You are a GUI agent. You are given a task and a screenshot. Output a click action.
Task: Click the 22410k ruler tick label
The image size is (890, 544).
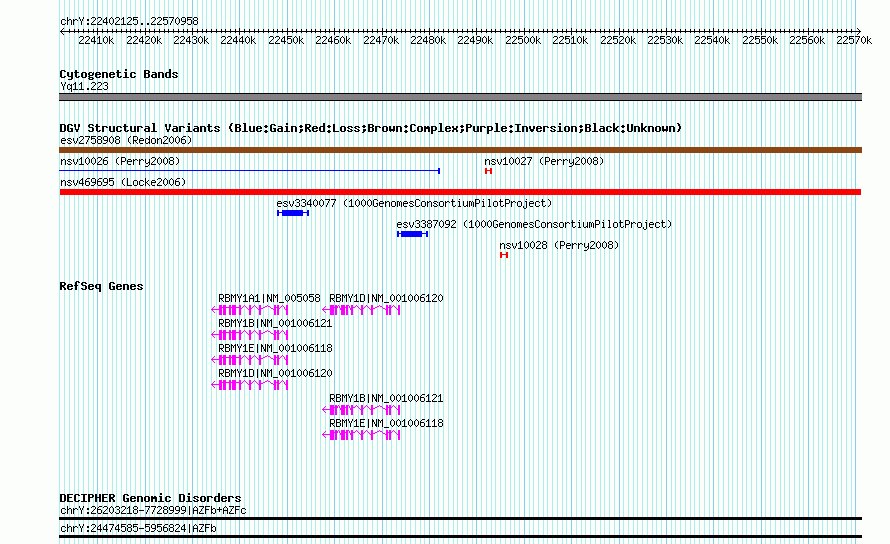tap(96, 40)
